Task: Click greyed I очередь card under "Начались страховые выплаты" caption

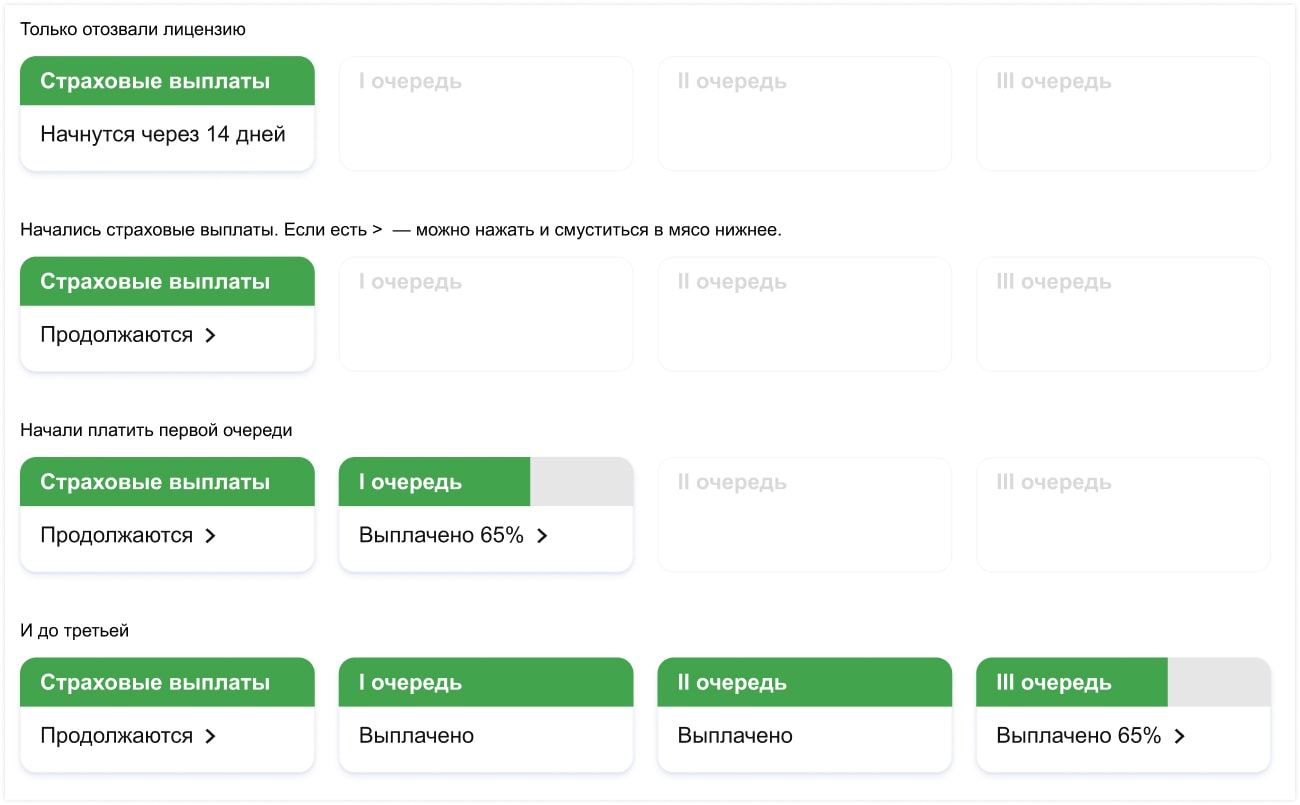Action: coord(485,314)
